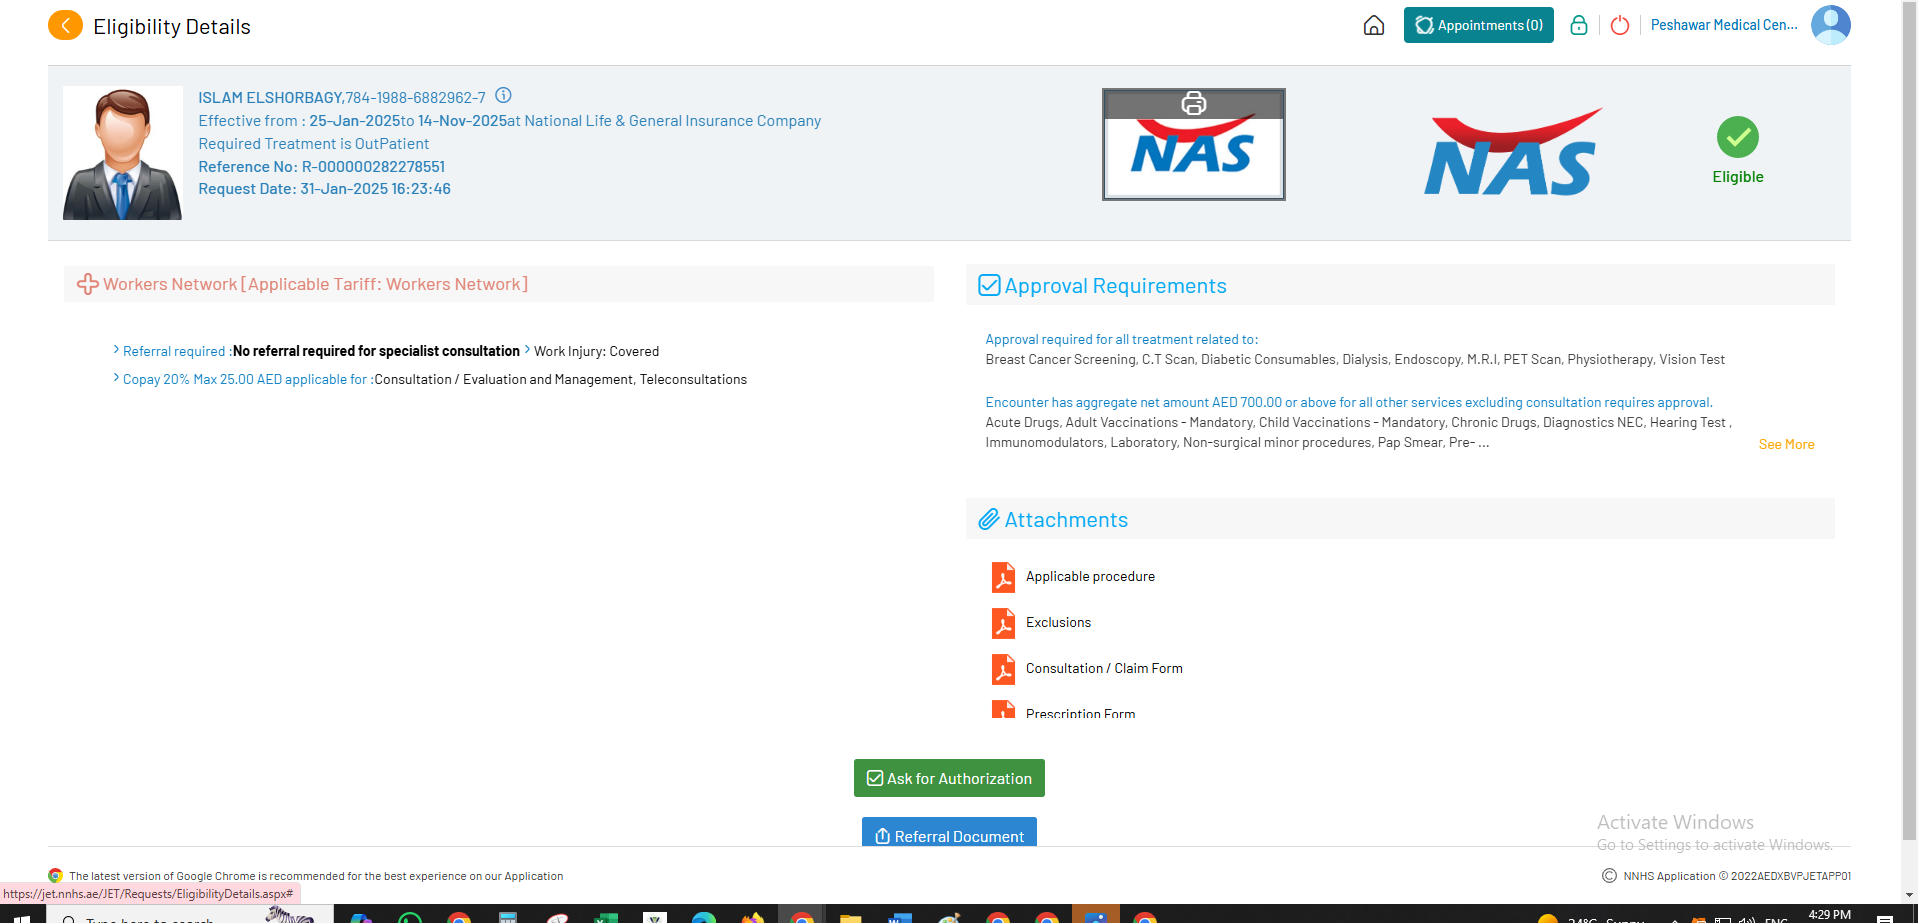
Task: Click the patient name ISLAM ELSHORBAGY
Action: click(270, 97)
